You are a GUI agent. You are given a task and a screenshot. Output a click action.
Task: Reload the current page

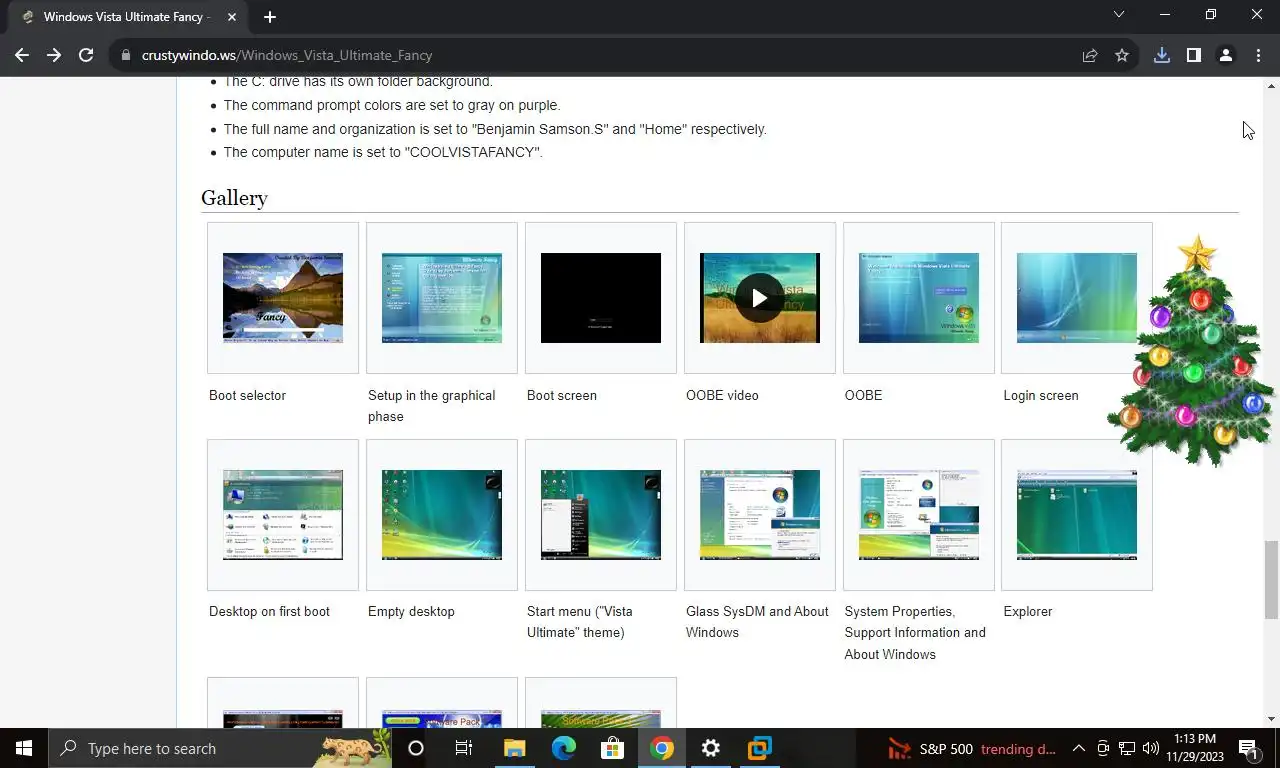(86, 55)
